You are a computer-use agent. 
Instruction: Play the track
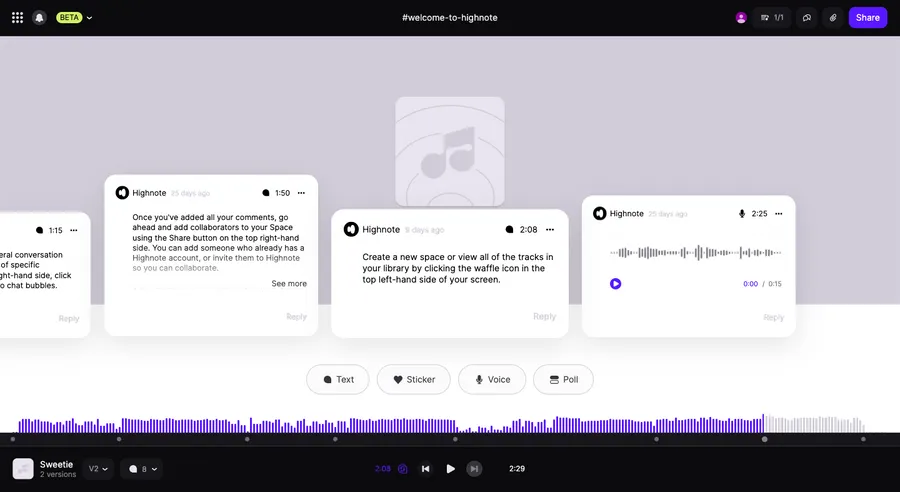click(x=451, y=468)
